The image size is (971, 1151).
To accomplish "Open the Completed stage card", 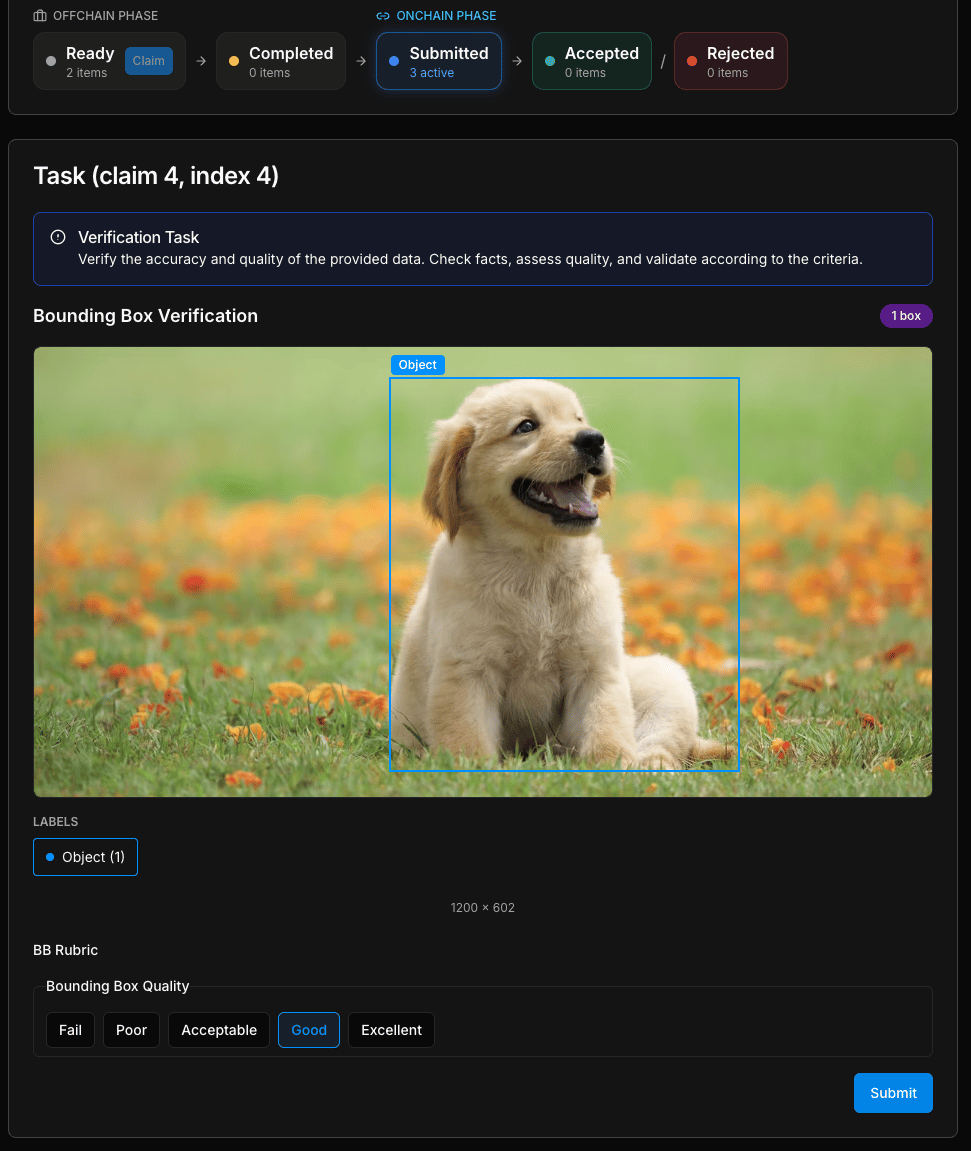I will coord(281,61).
